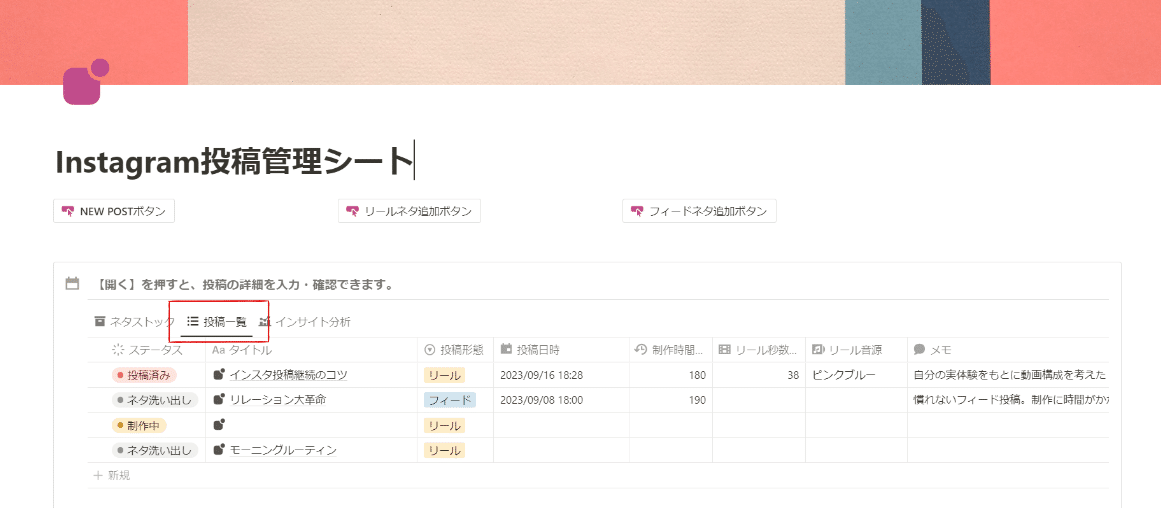Viewport: 1161px width, 508px height.
Task: Open the 投稿形態 column header menu
Action: [x=455, y=350]
